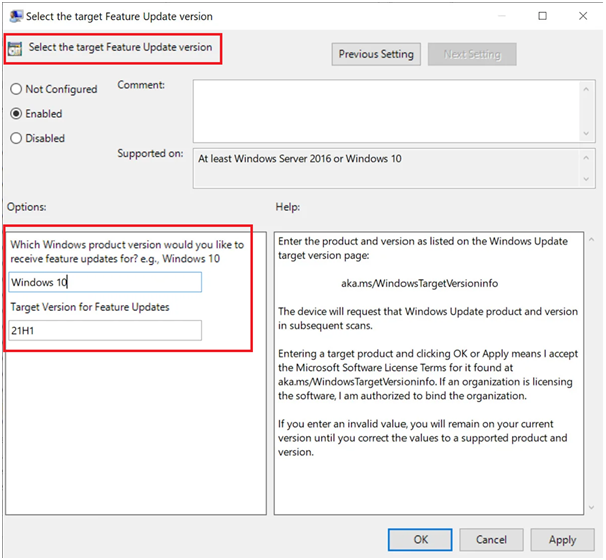This screenshot has height=560, width=606.
Task: Click the Supported on scroll down arrow
Action: click(x=586, y=179)
